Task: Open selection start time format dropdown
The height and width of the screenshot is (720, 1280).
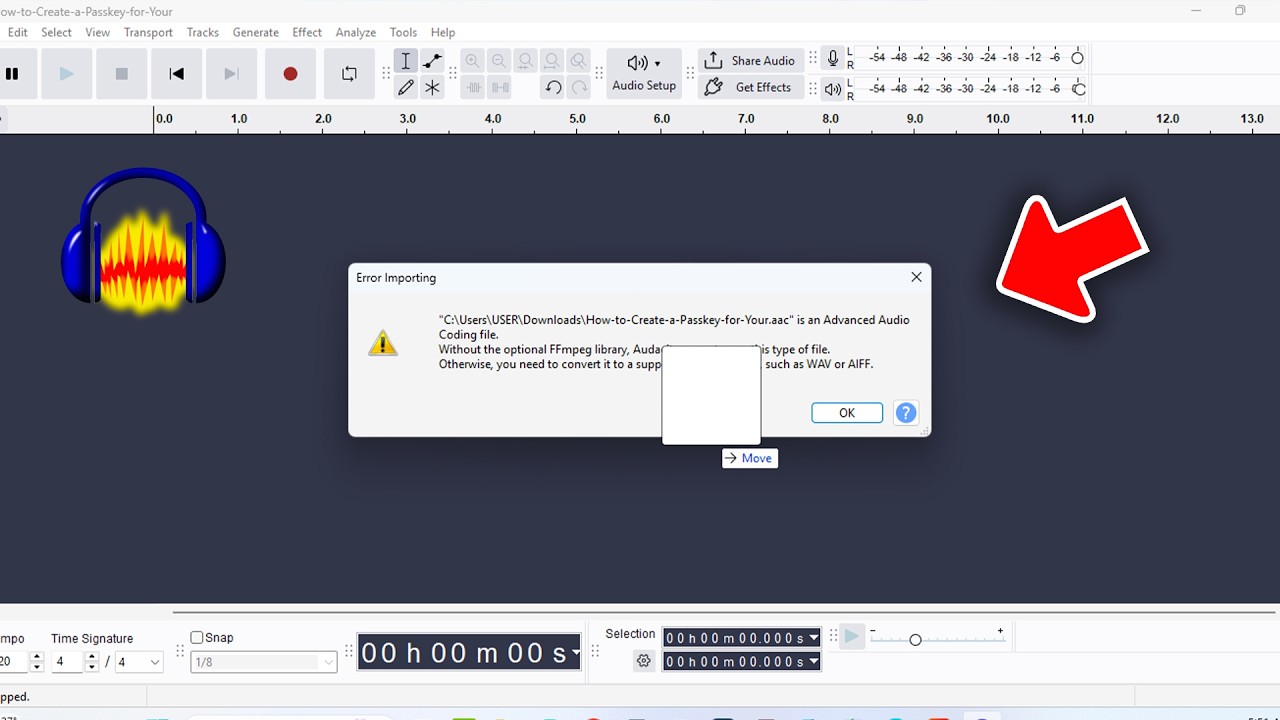Action: pyautogui.click(x=814, y=638)
